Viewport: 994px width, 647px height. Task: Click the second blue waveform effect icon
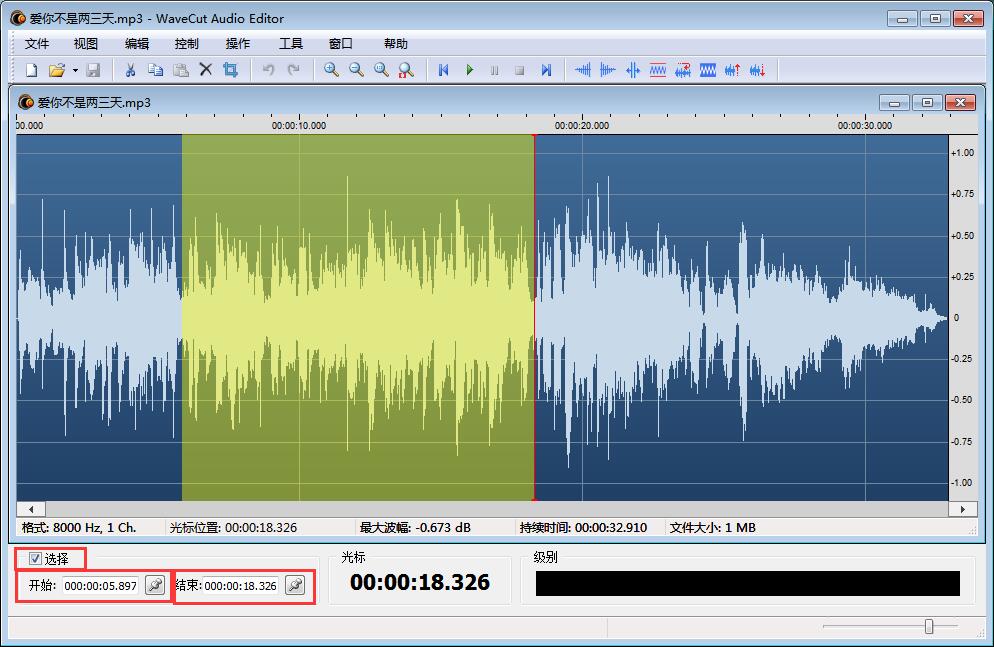[x=607, y=70]
